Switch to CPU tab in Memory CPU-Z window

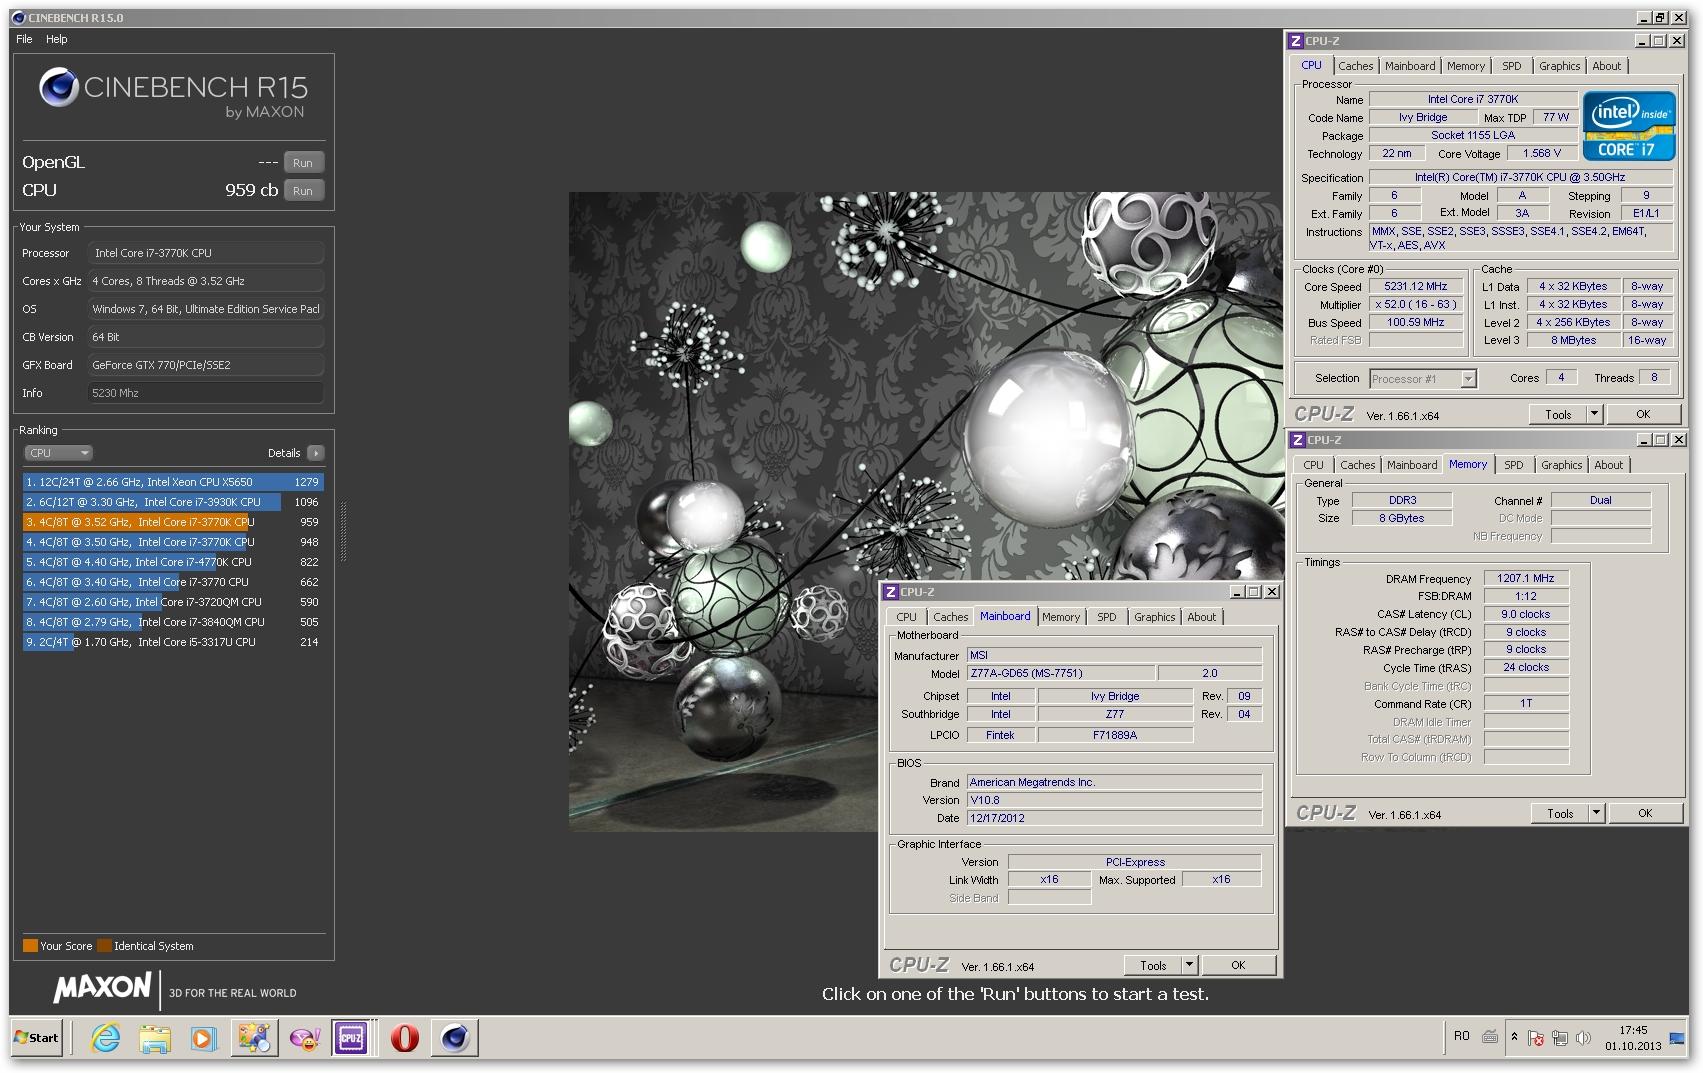pyautogui.click(x=1313, y=465)
